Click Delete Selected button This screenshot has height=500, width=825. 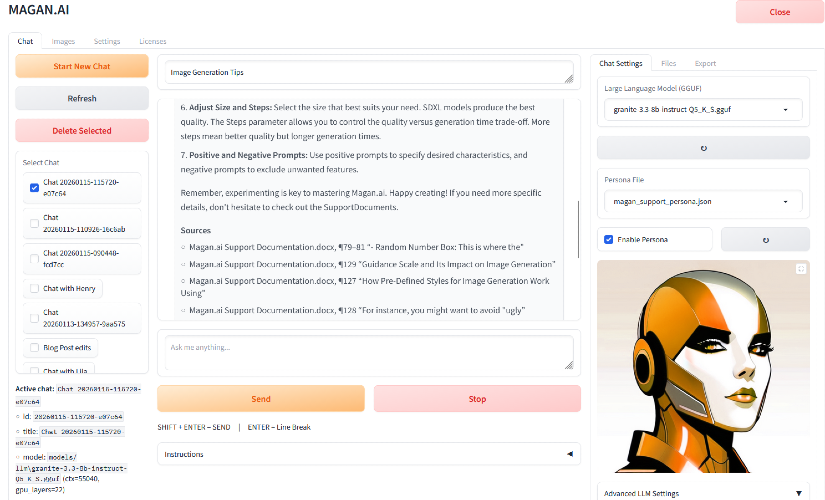(82, 131)
